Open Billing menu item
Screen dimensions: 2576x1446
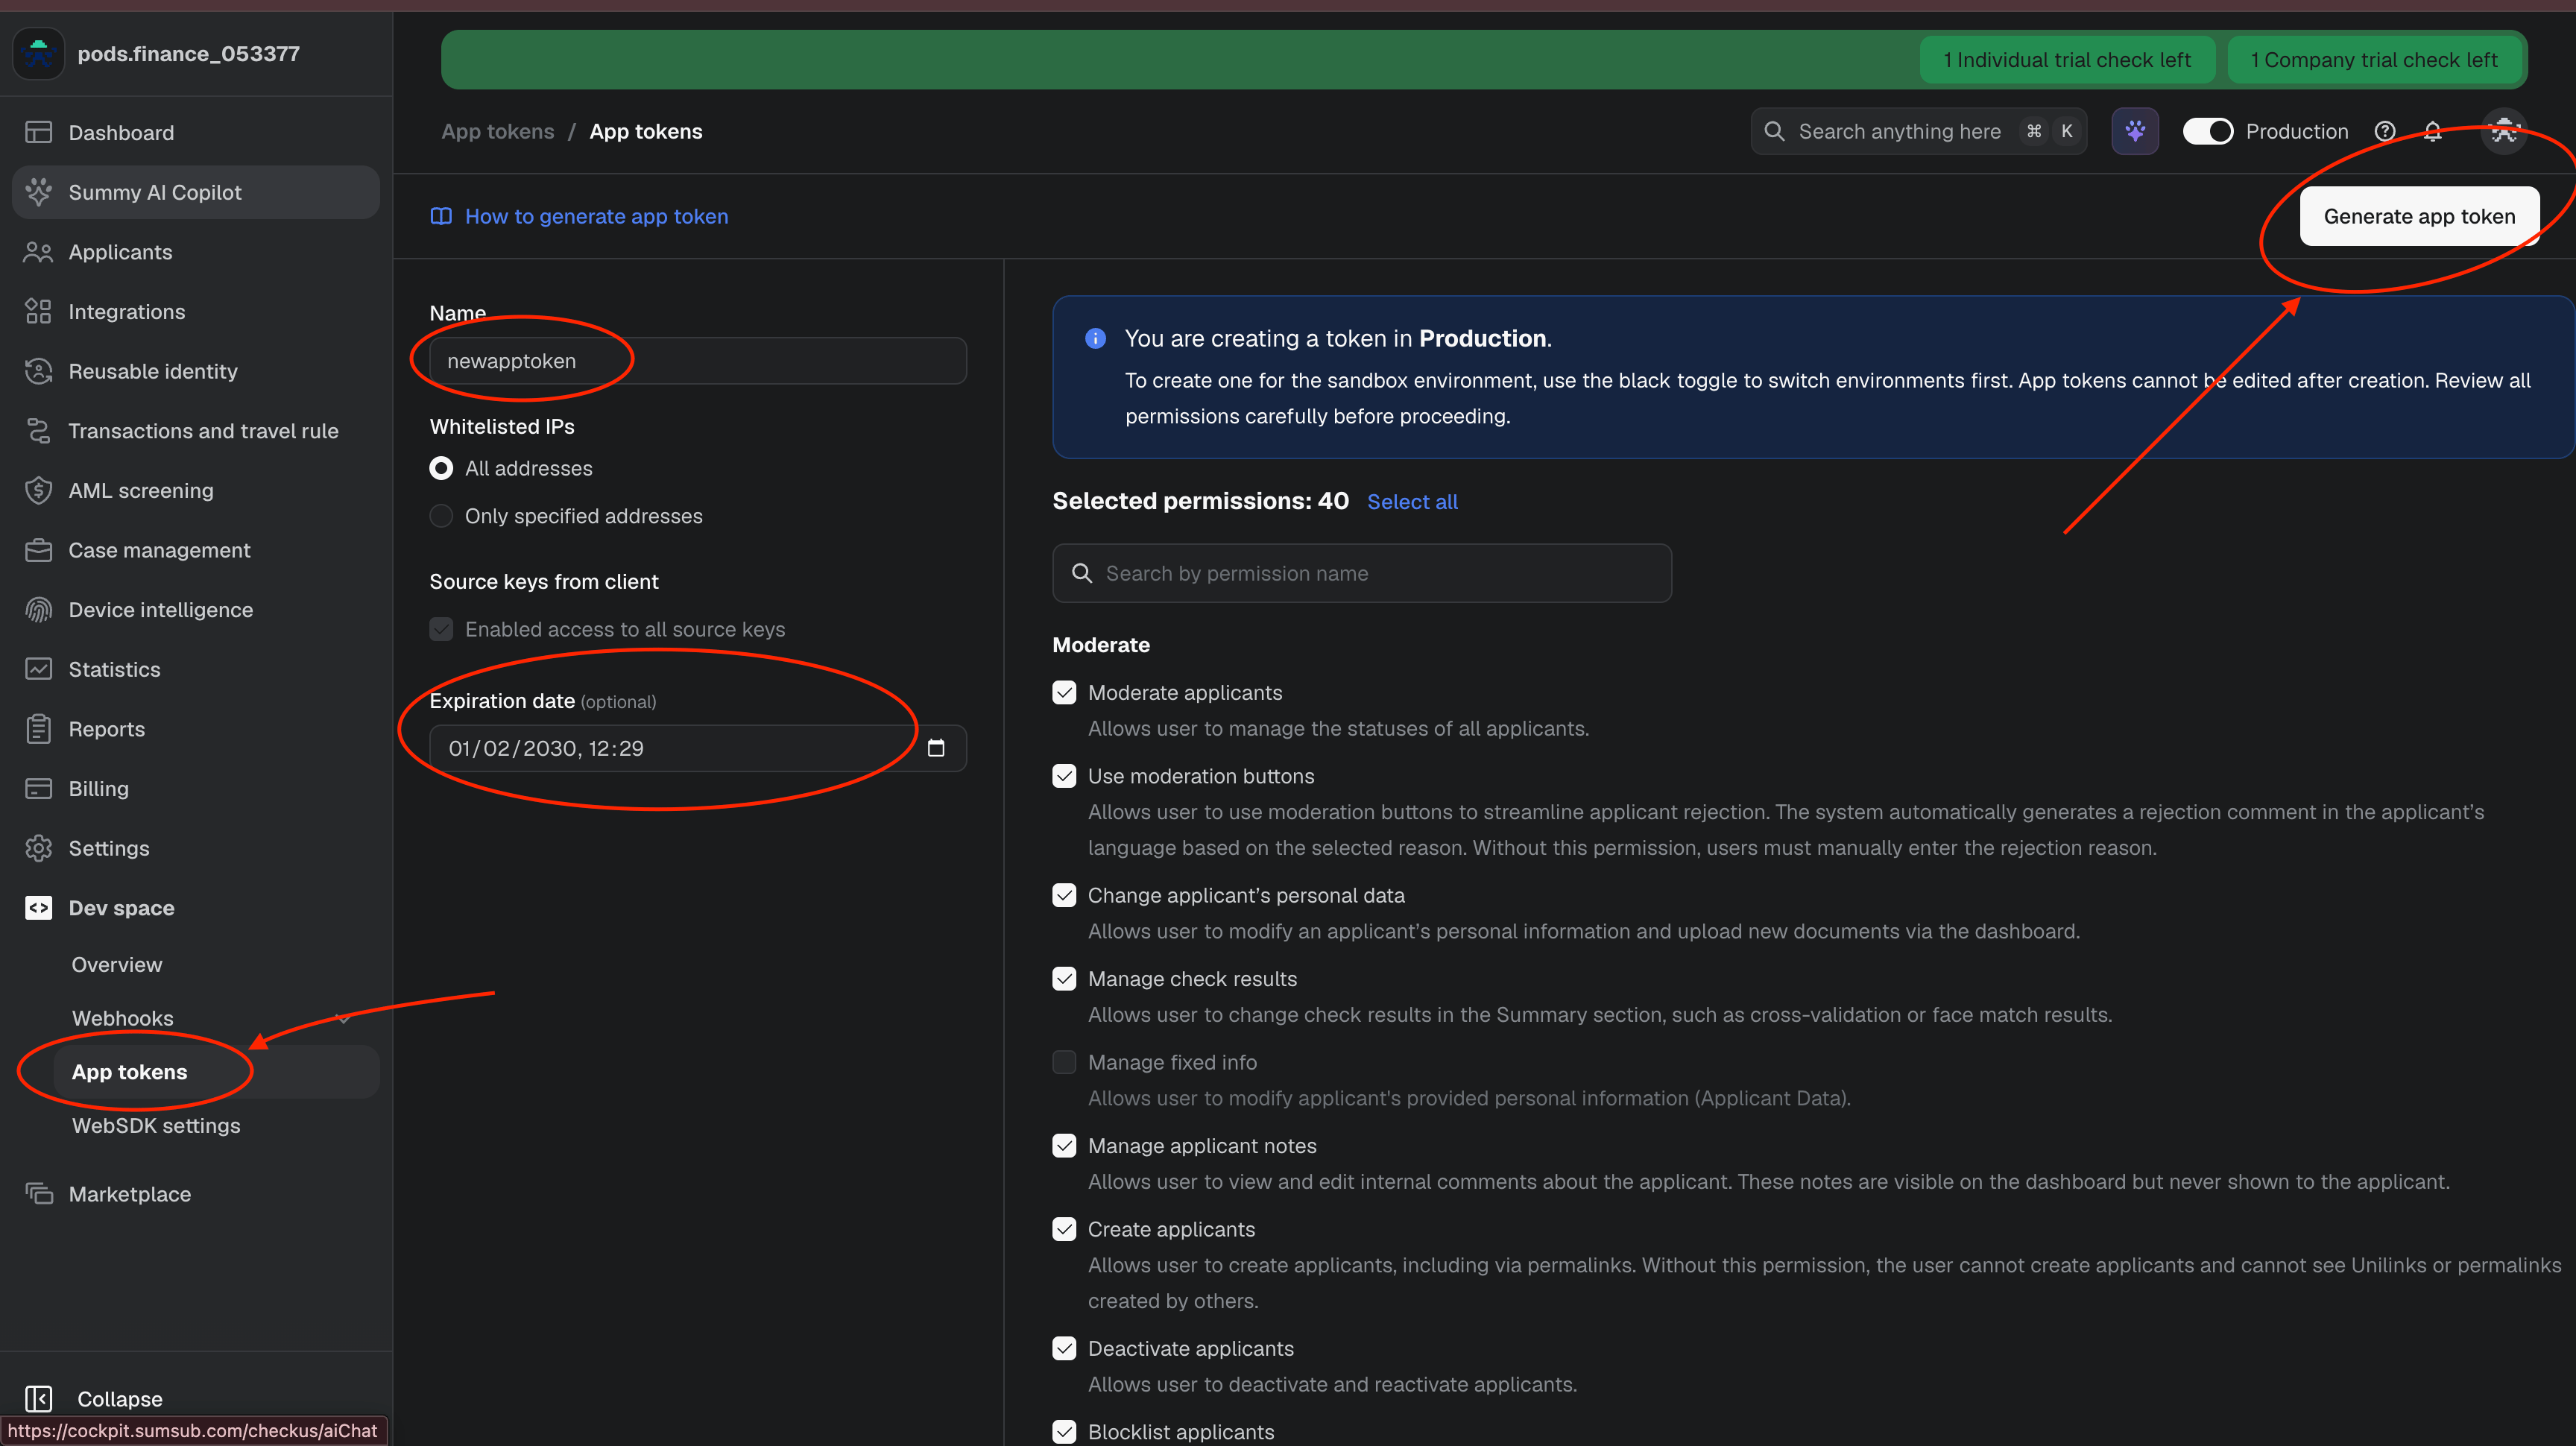click(x=196, y=788)
